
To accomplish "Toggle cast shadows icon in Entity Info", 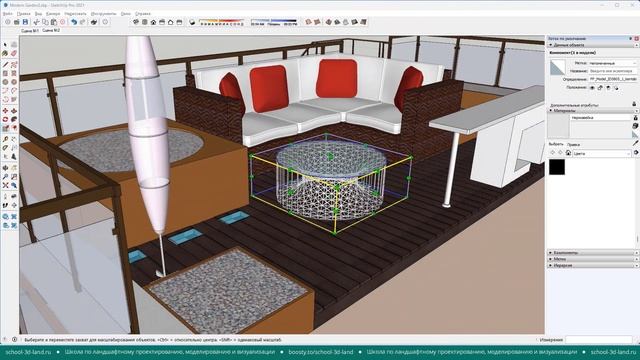I will [x=616, y=87].
